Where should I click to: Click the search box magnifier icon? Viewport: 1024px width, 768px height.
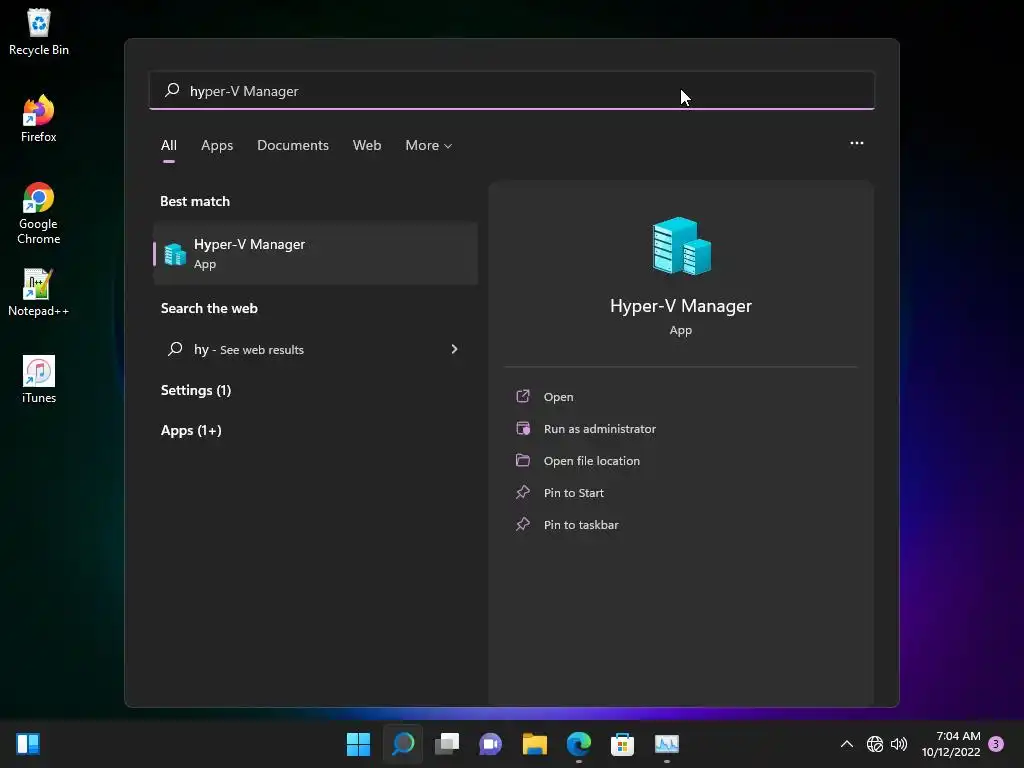tap(172, 90)
